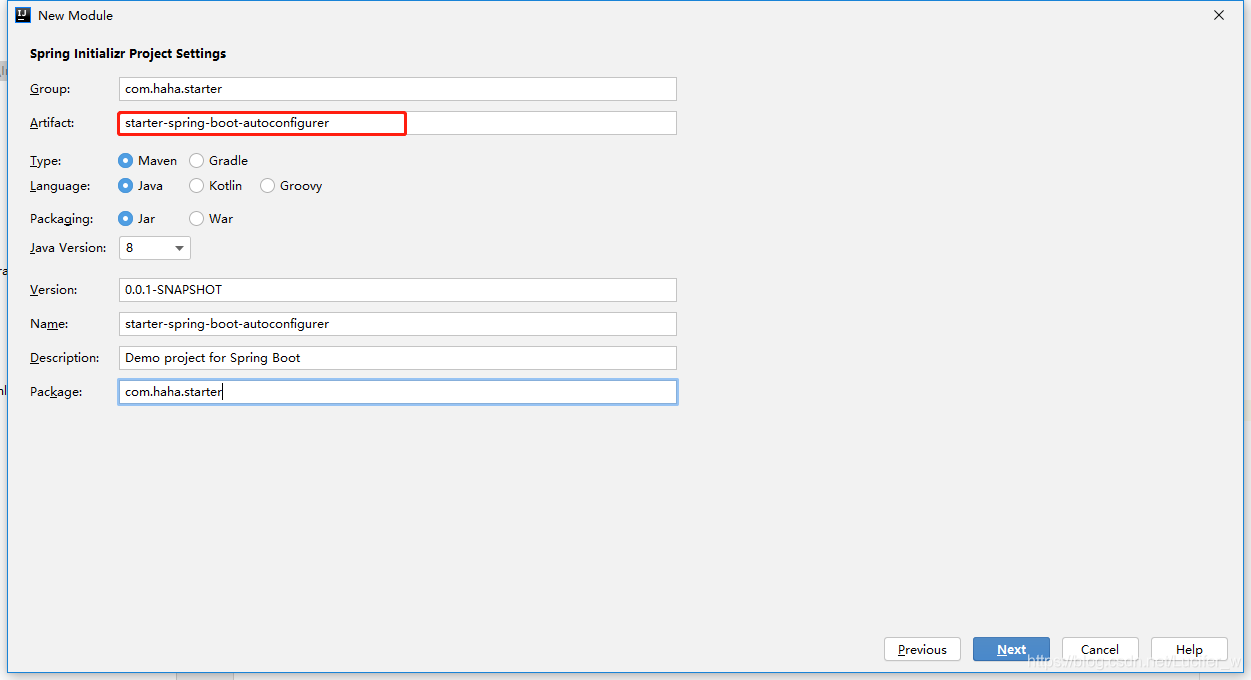Click the Group label
The width and height of the screenshot is (1251, 680).
pos(50,89)
